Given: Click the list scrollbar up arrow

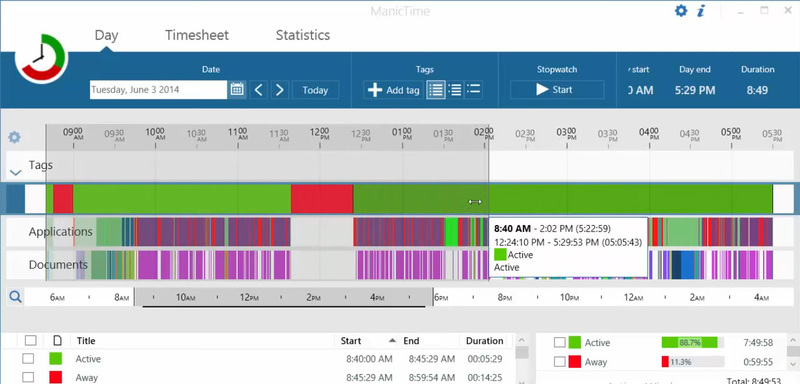Looking at the screenshot, I should [x=521, y=340].
